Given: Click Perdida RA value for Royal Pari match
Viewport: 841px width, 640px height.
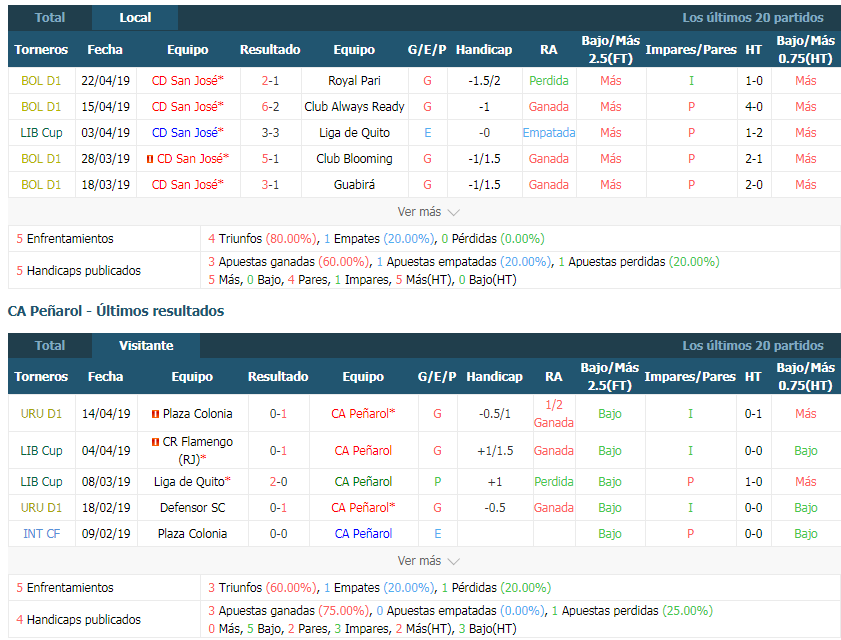Looking at the screenshot, I should (549, 81).
